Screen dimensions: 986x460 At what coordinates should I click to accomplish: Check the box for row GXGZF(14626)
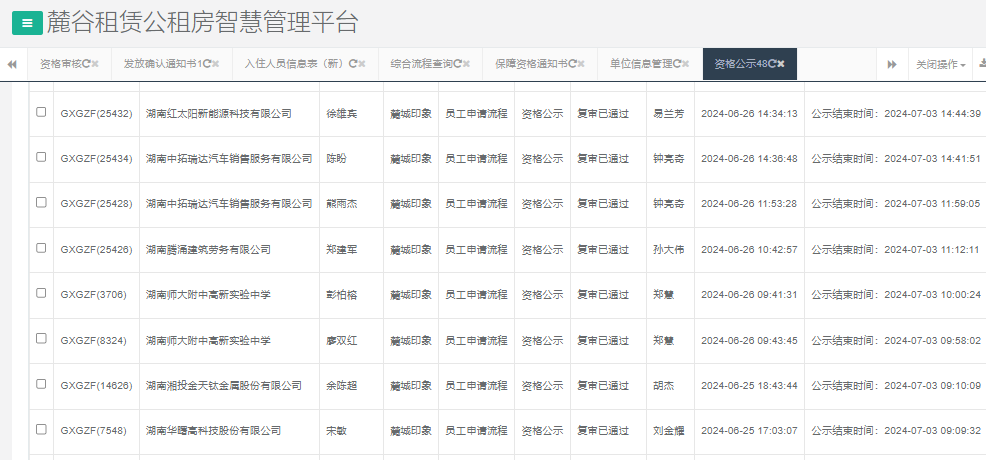tap(41, 383)
